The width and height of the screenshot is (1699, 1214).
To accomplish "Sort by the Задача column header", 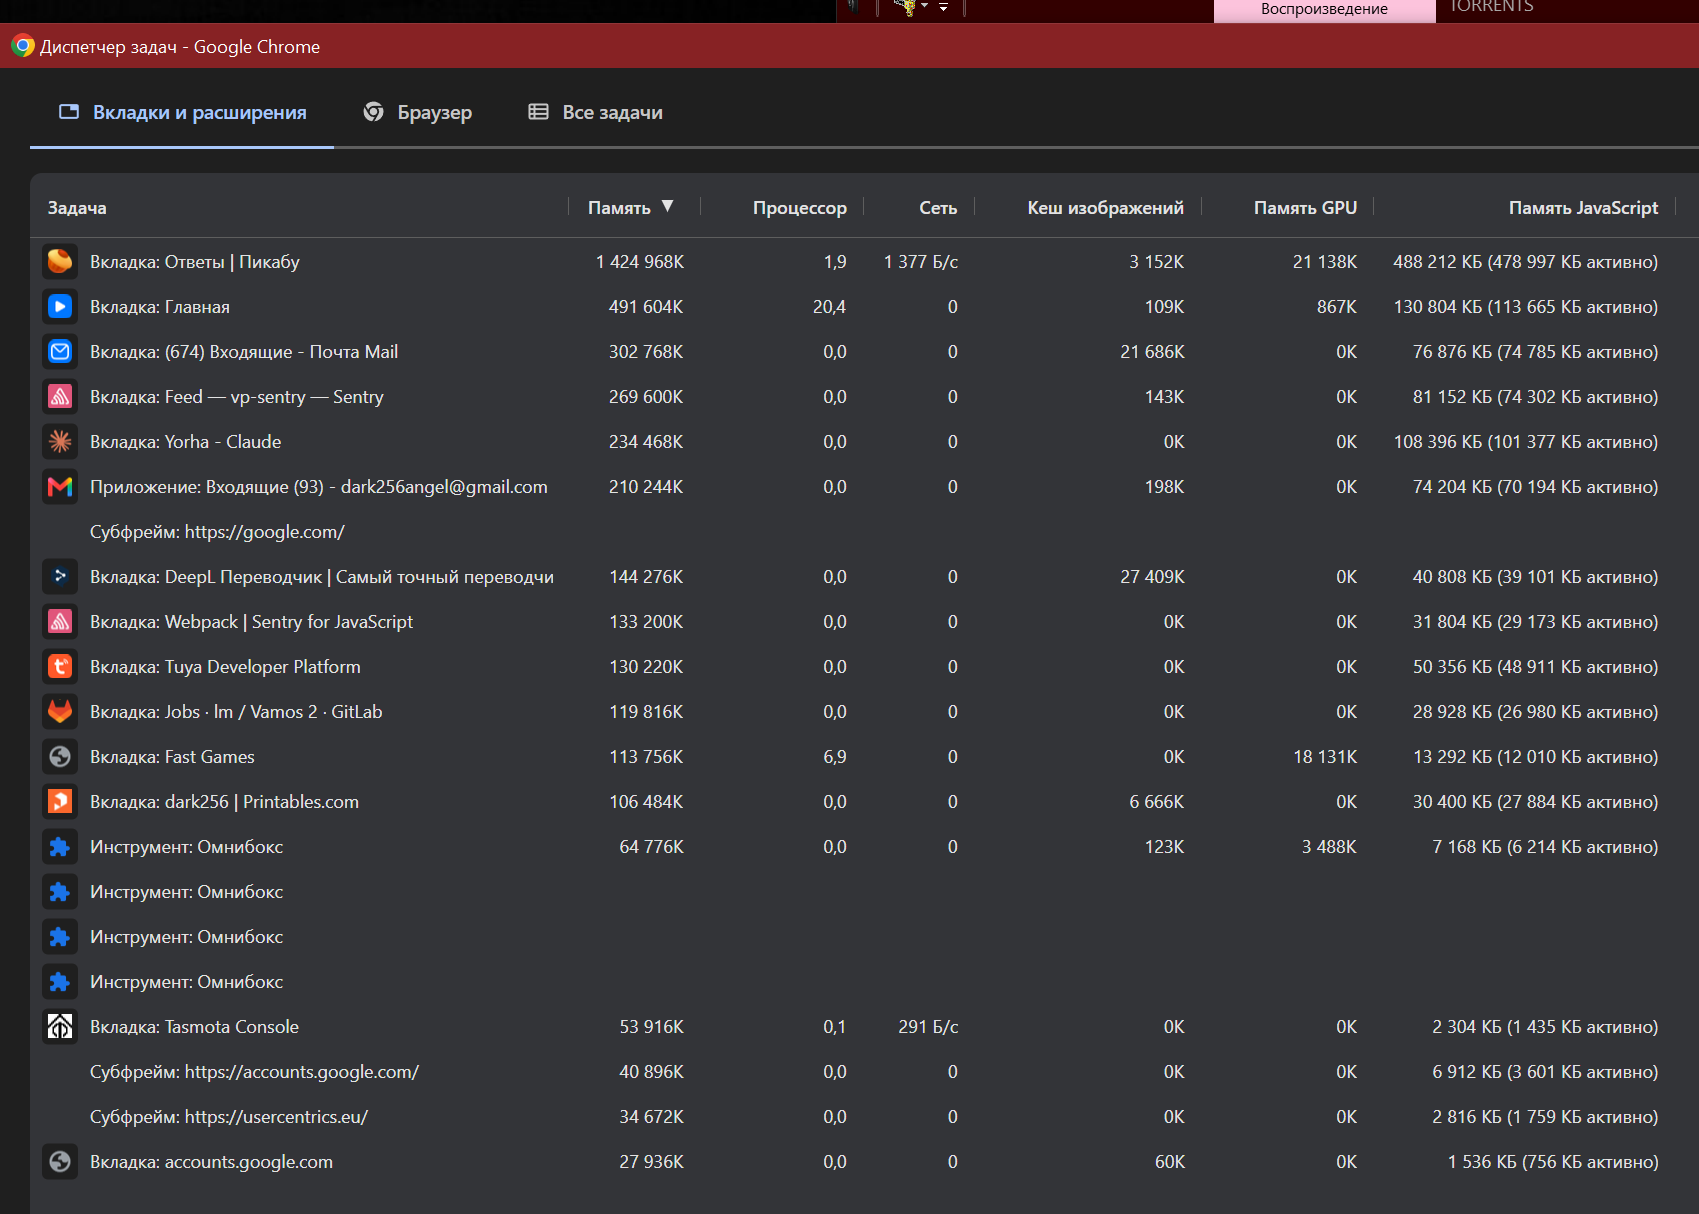I will pos(77,208).
